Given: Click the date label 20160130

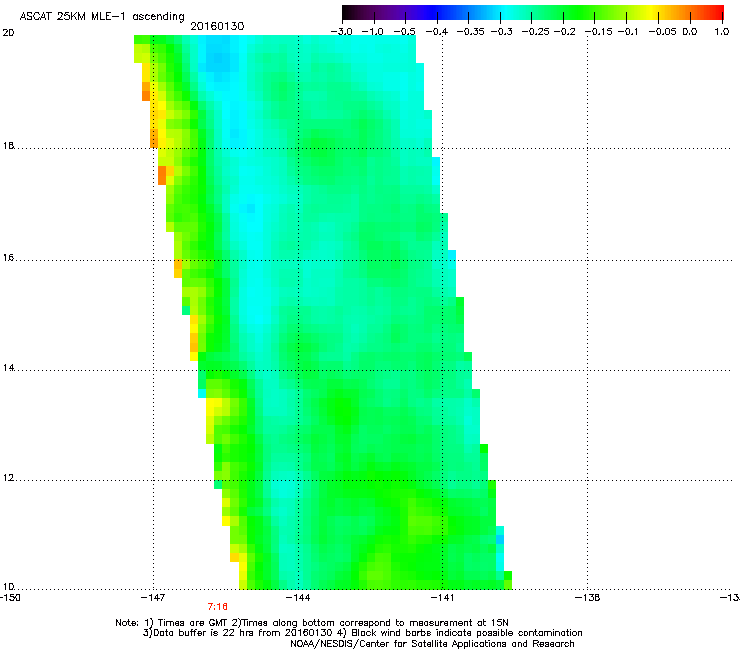Looking at the screenshot, I should (217, 26).
